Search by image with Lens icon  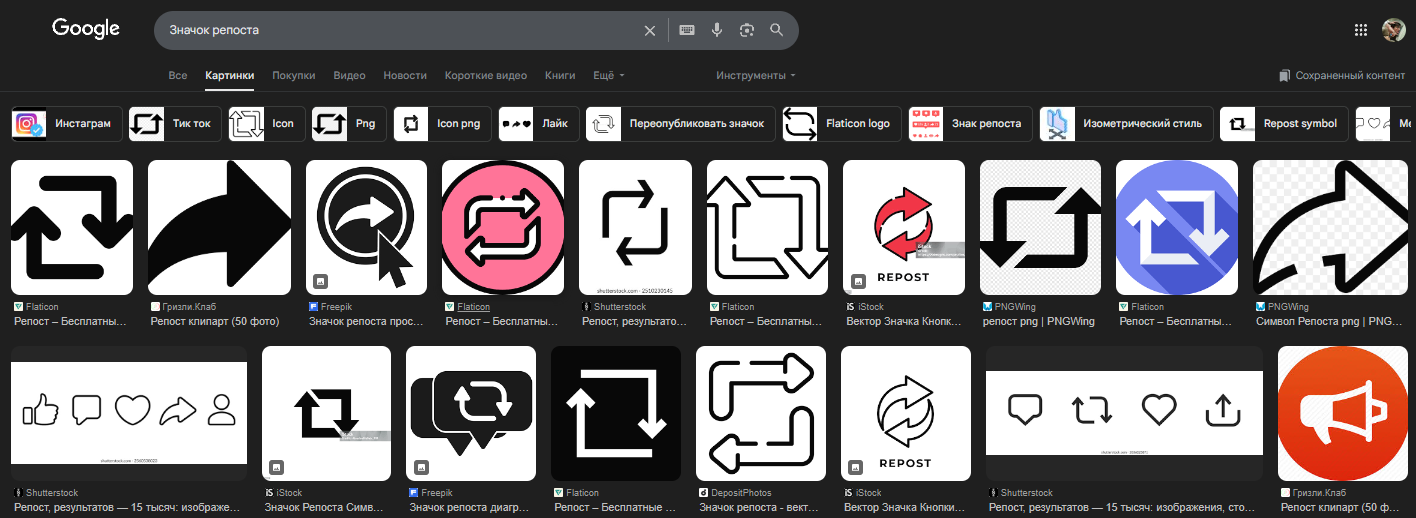point(746,31)
